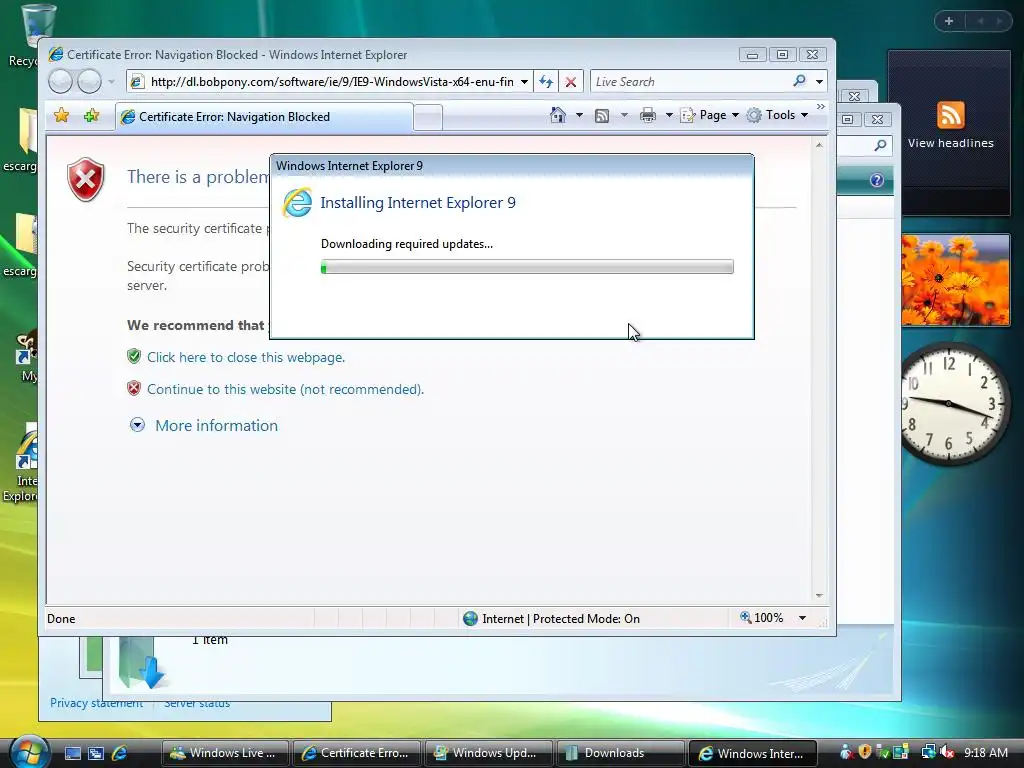Click the Live Search magnifier icon
This screenshot has width=1024, height=768.
point(799,81)
